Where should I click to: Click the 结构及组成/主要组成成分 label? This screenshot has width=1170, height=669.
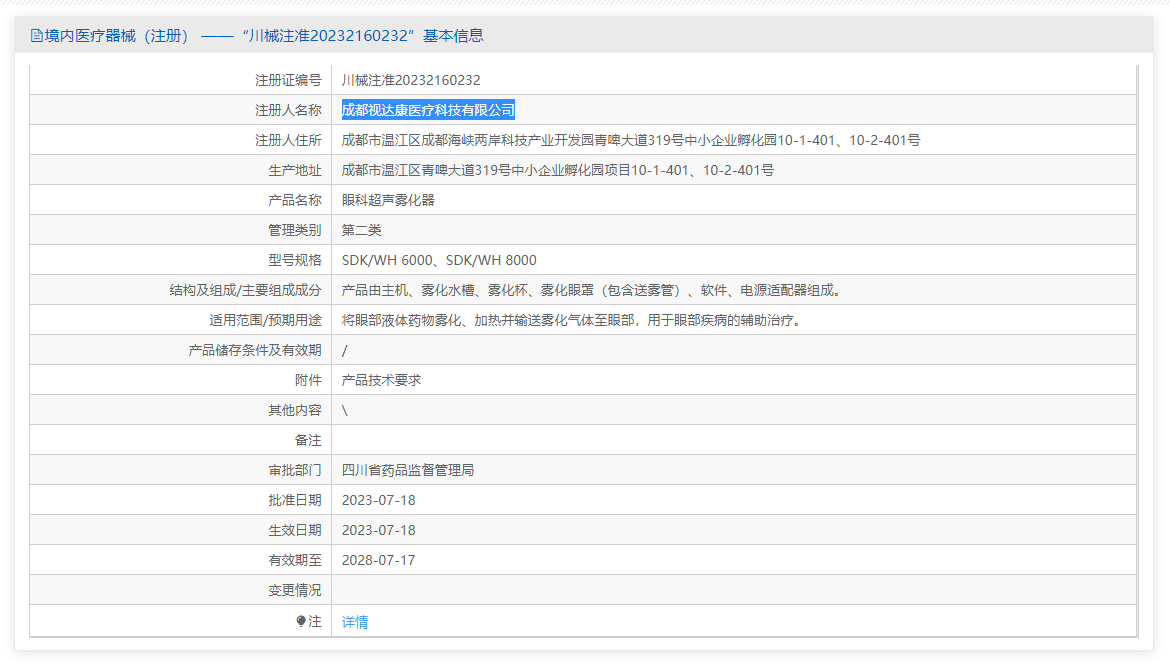tap(245, 290)
